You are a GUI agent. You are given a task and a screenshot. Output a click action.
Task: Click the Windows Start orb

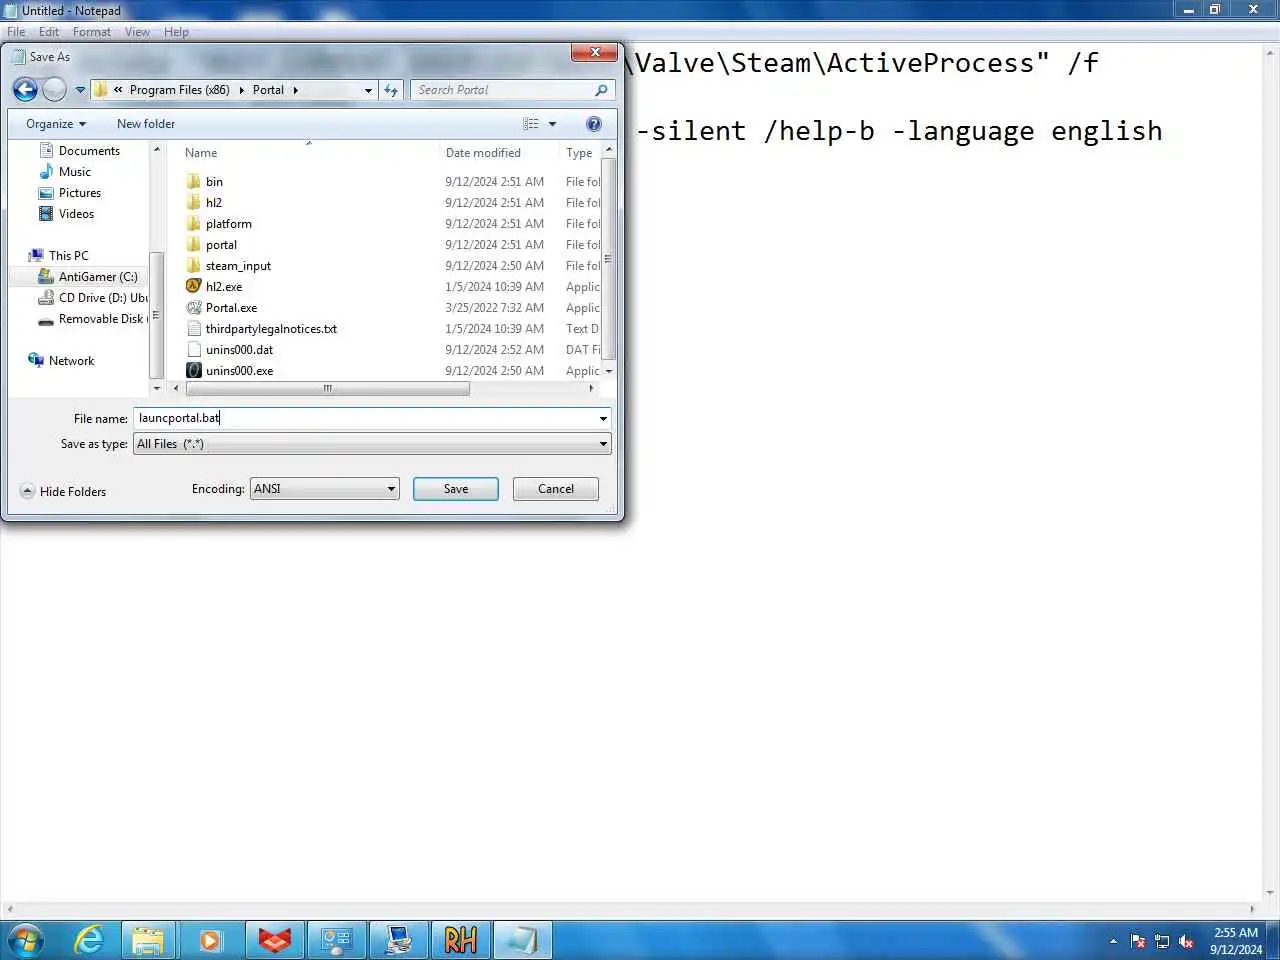coord(26,940)
